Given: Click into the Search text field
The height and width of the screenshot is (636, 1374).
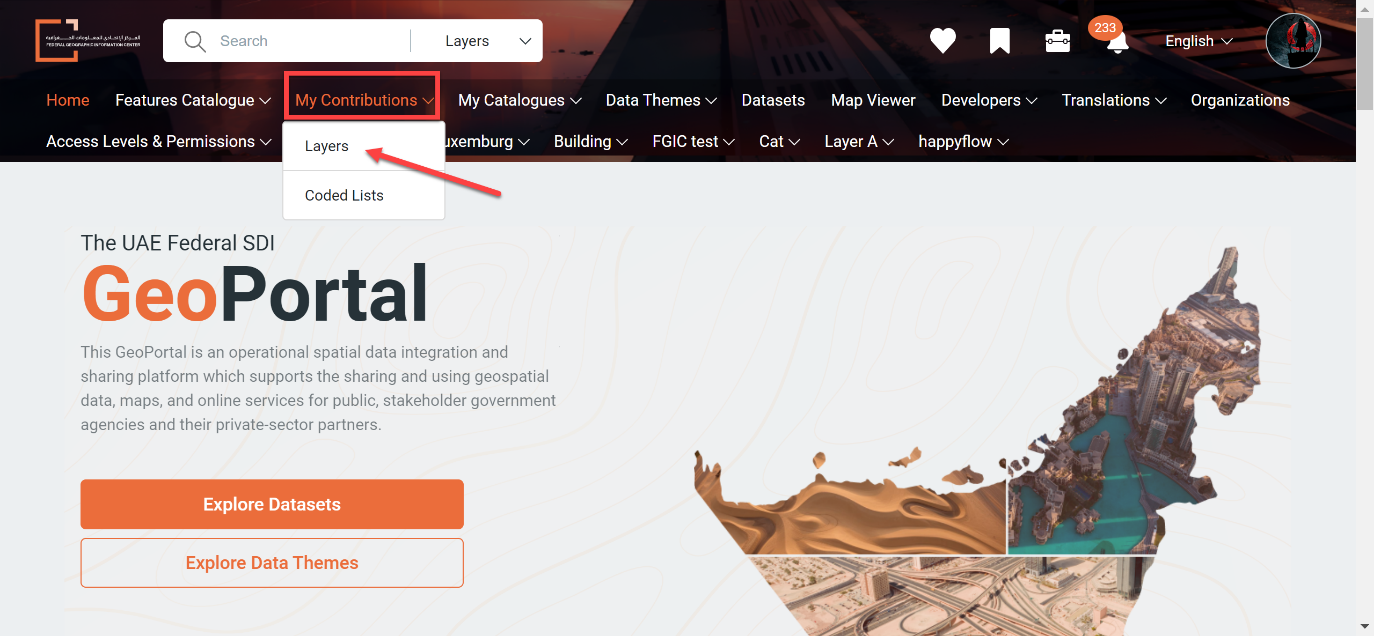Looking at the screenshot, I should point(310,41).
